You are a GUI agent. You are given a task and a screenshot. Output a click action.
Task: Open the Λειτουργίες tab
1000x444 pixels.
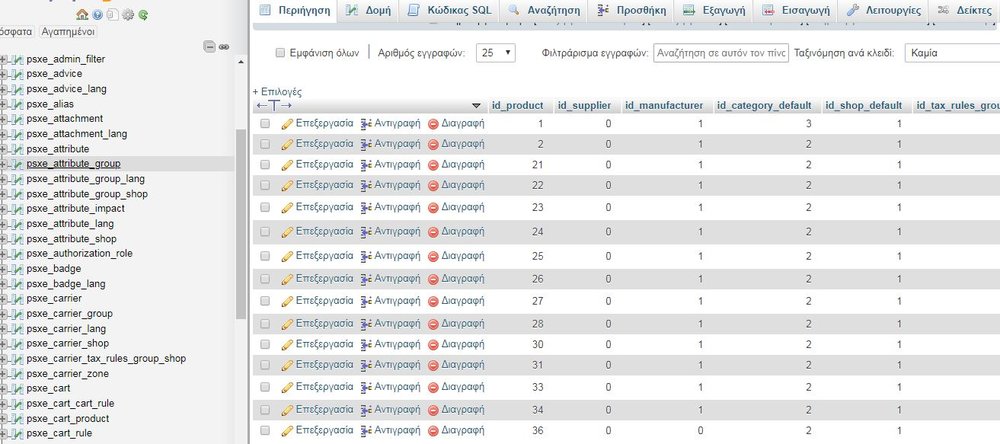click(x=883, y=10)
